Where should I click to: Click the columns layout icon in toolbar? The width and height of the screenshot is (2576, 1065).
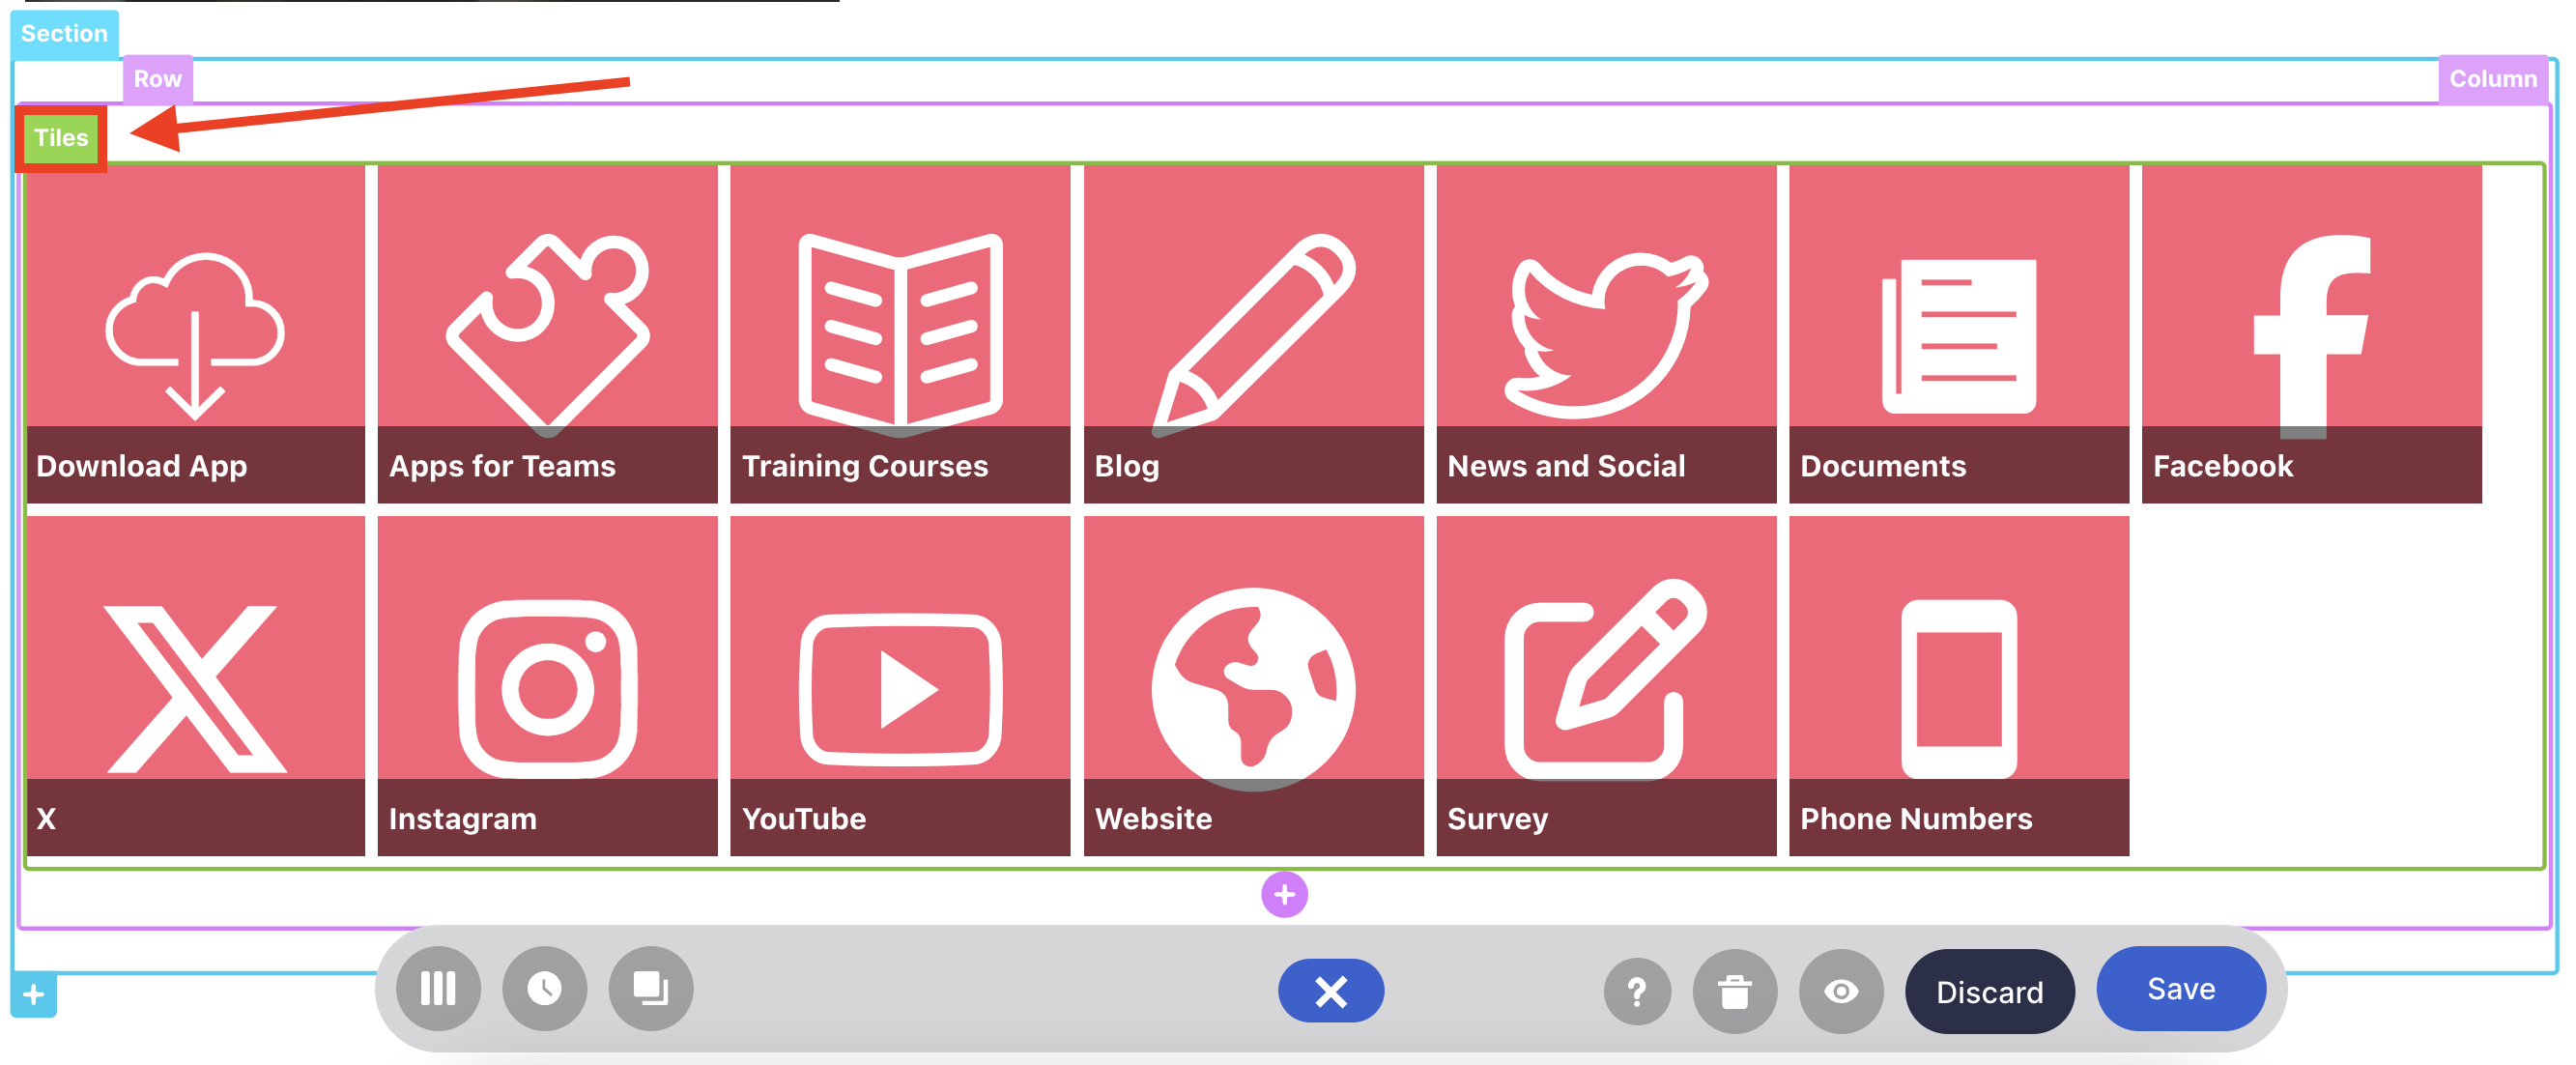tap(438, 989)
